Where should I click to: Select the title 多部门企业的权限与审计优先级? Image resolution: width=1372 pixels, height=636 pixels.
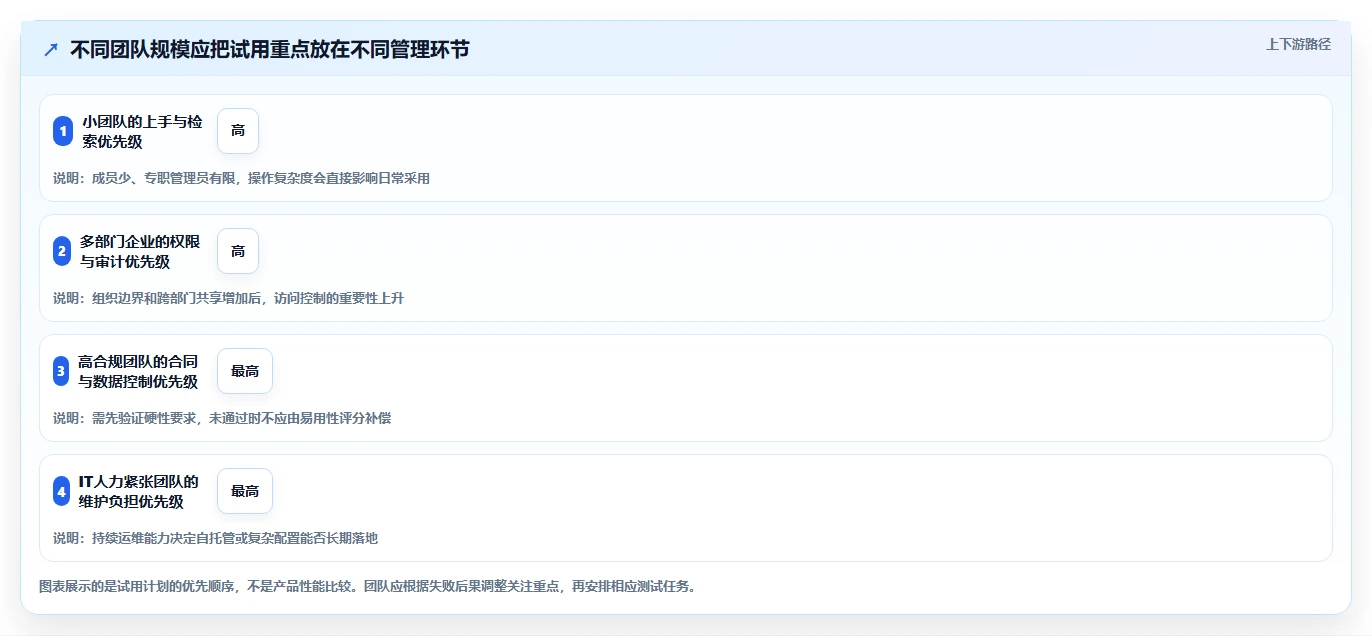pyautogui.click(x=140, y=251)
